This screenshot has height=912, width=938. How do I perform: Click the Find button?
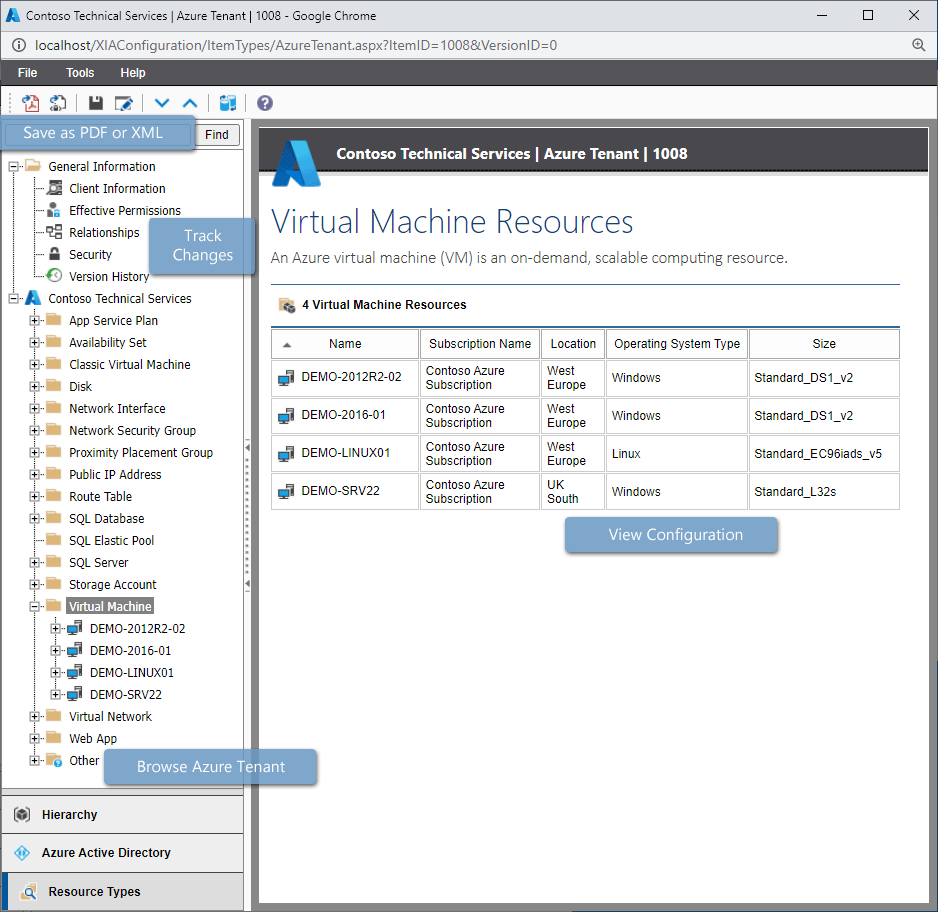point(217,135)
